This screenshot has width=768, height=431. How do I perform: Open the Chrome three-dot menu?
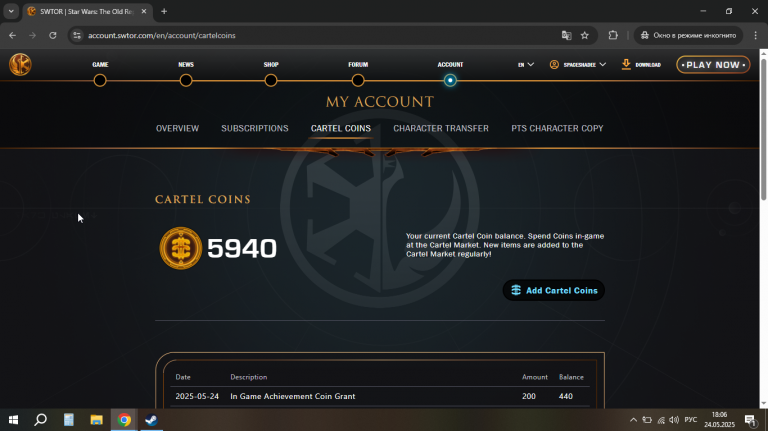click(x=756, y=35)
